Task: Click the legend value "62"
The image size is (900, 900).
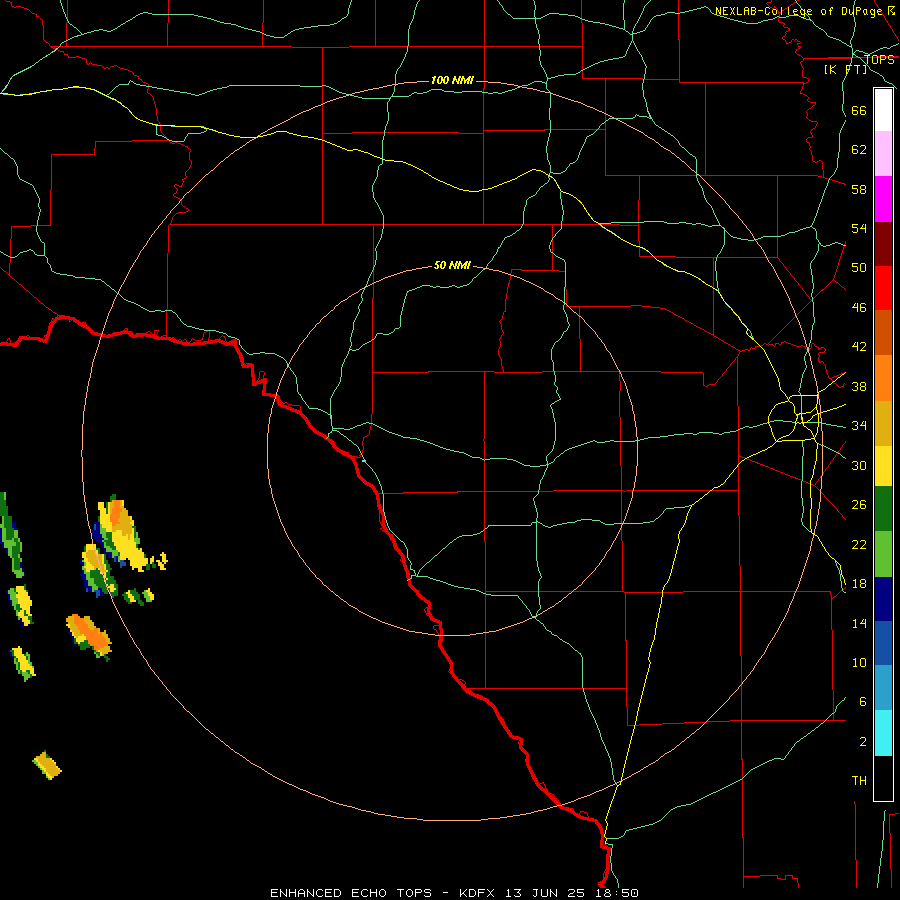Action: pyautogui.click(x=859, y=150)
